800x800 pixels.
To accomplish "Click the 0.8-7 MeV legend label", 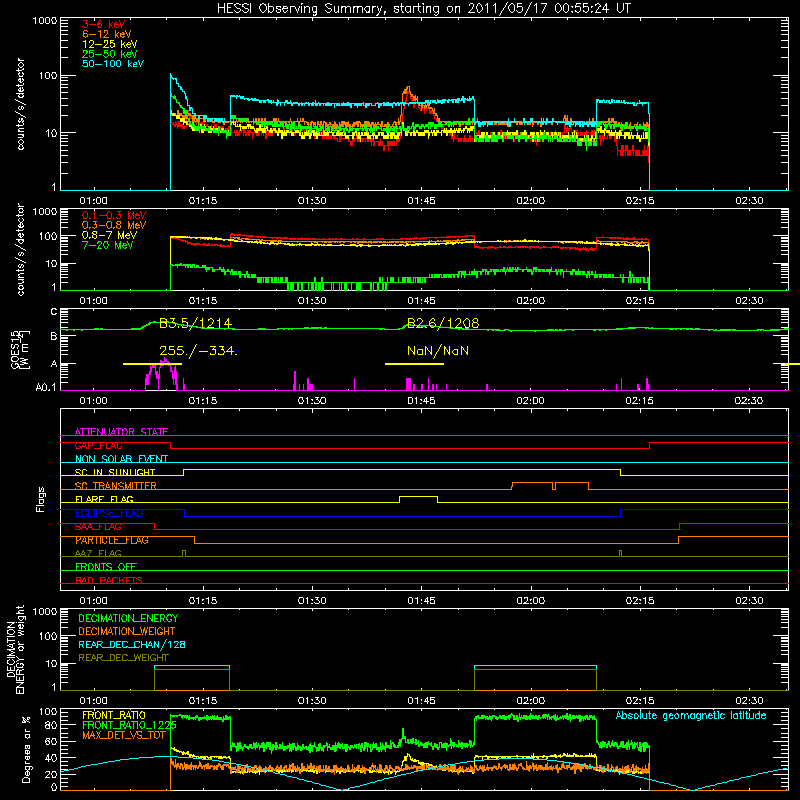I will coord(109,236).
